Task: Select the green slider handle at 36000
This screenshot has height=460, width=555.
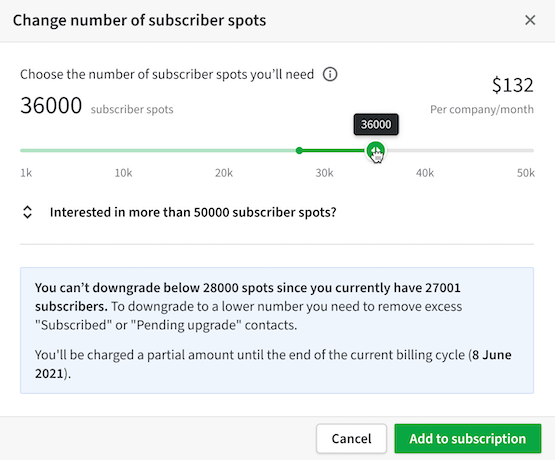Action: point(376,151)
